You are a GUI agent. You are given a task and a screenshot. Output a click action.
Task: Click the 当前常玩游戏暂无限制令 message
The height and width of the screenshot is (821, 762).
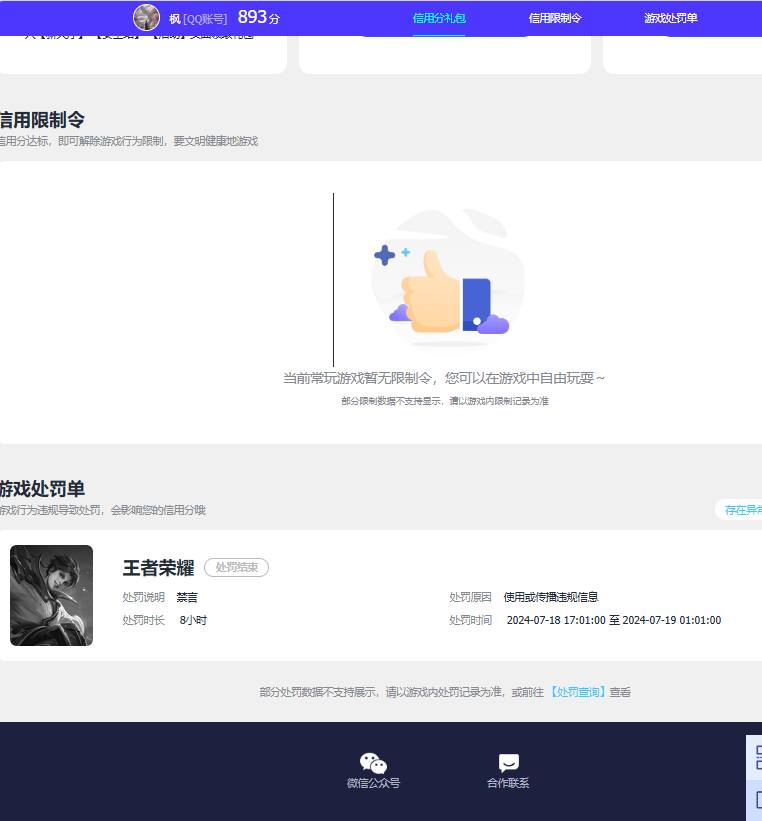click(x=444, y=378)
